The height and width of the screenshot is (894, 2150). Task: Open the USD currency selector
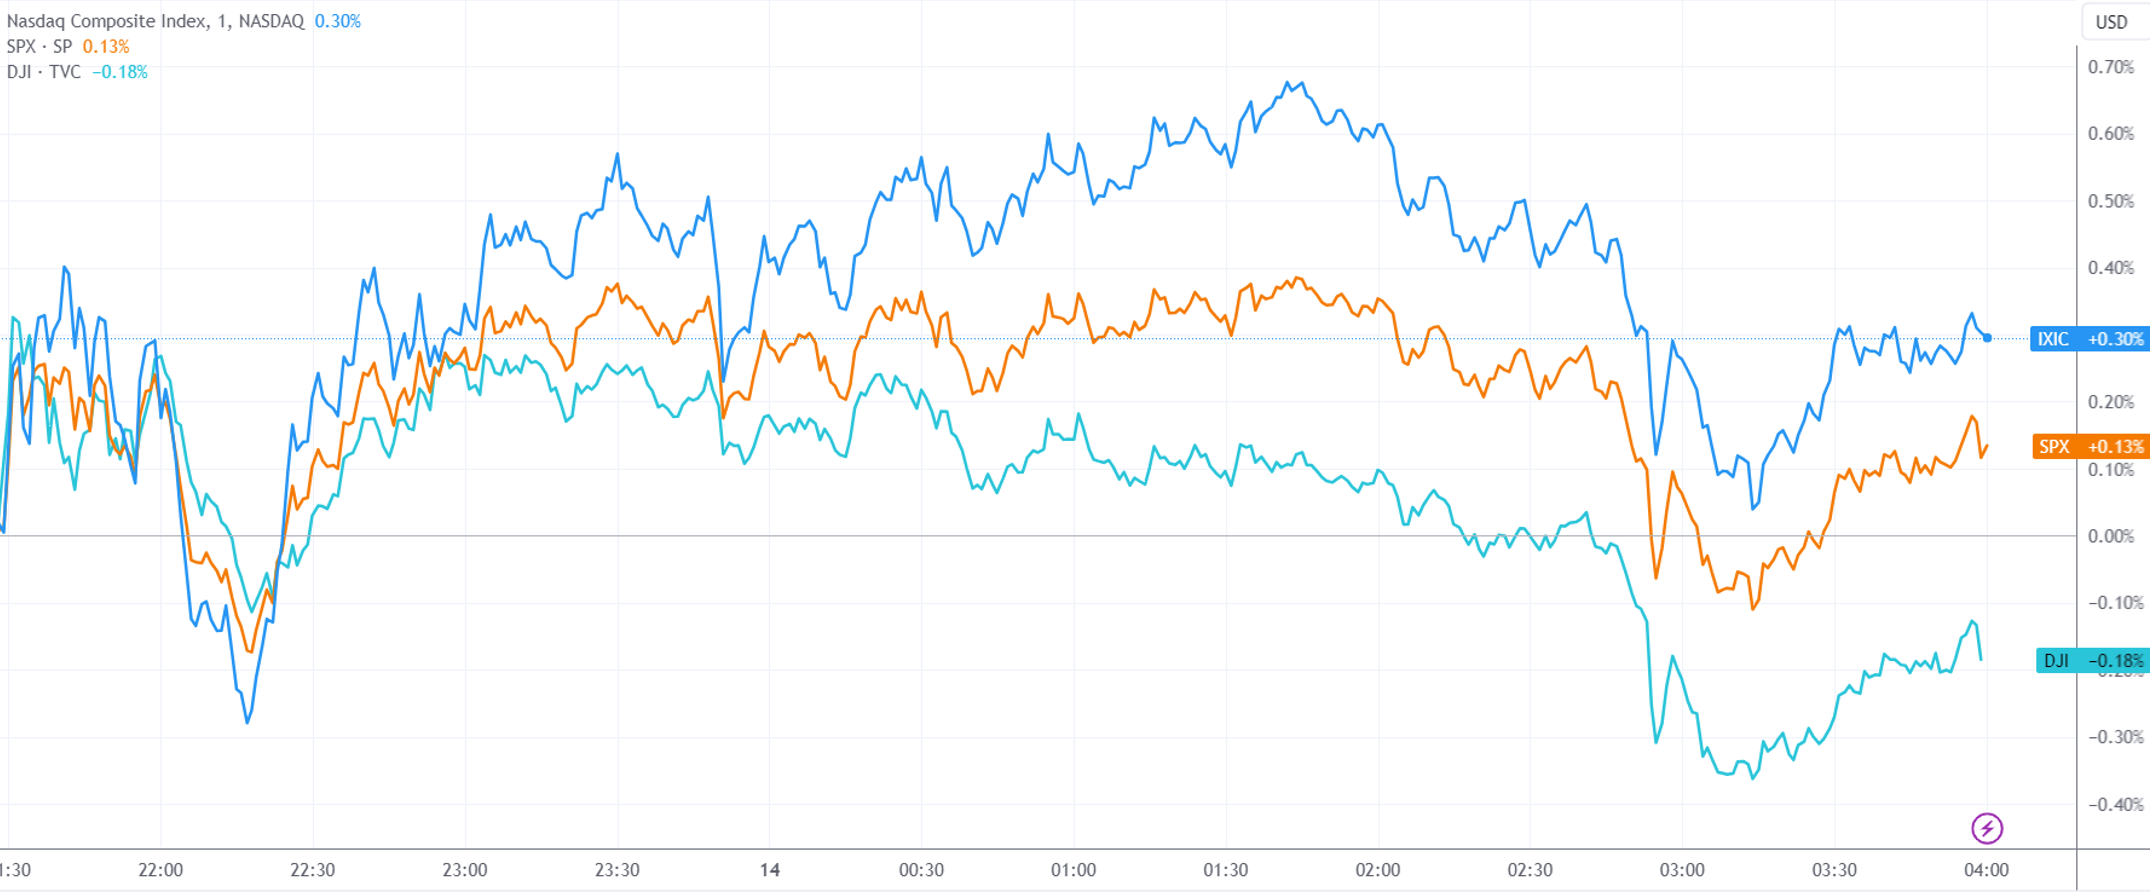point(2111,22)
